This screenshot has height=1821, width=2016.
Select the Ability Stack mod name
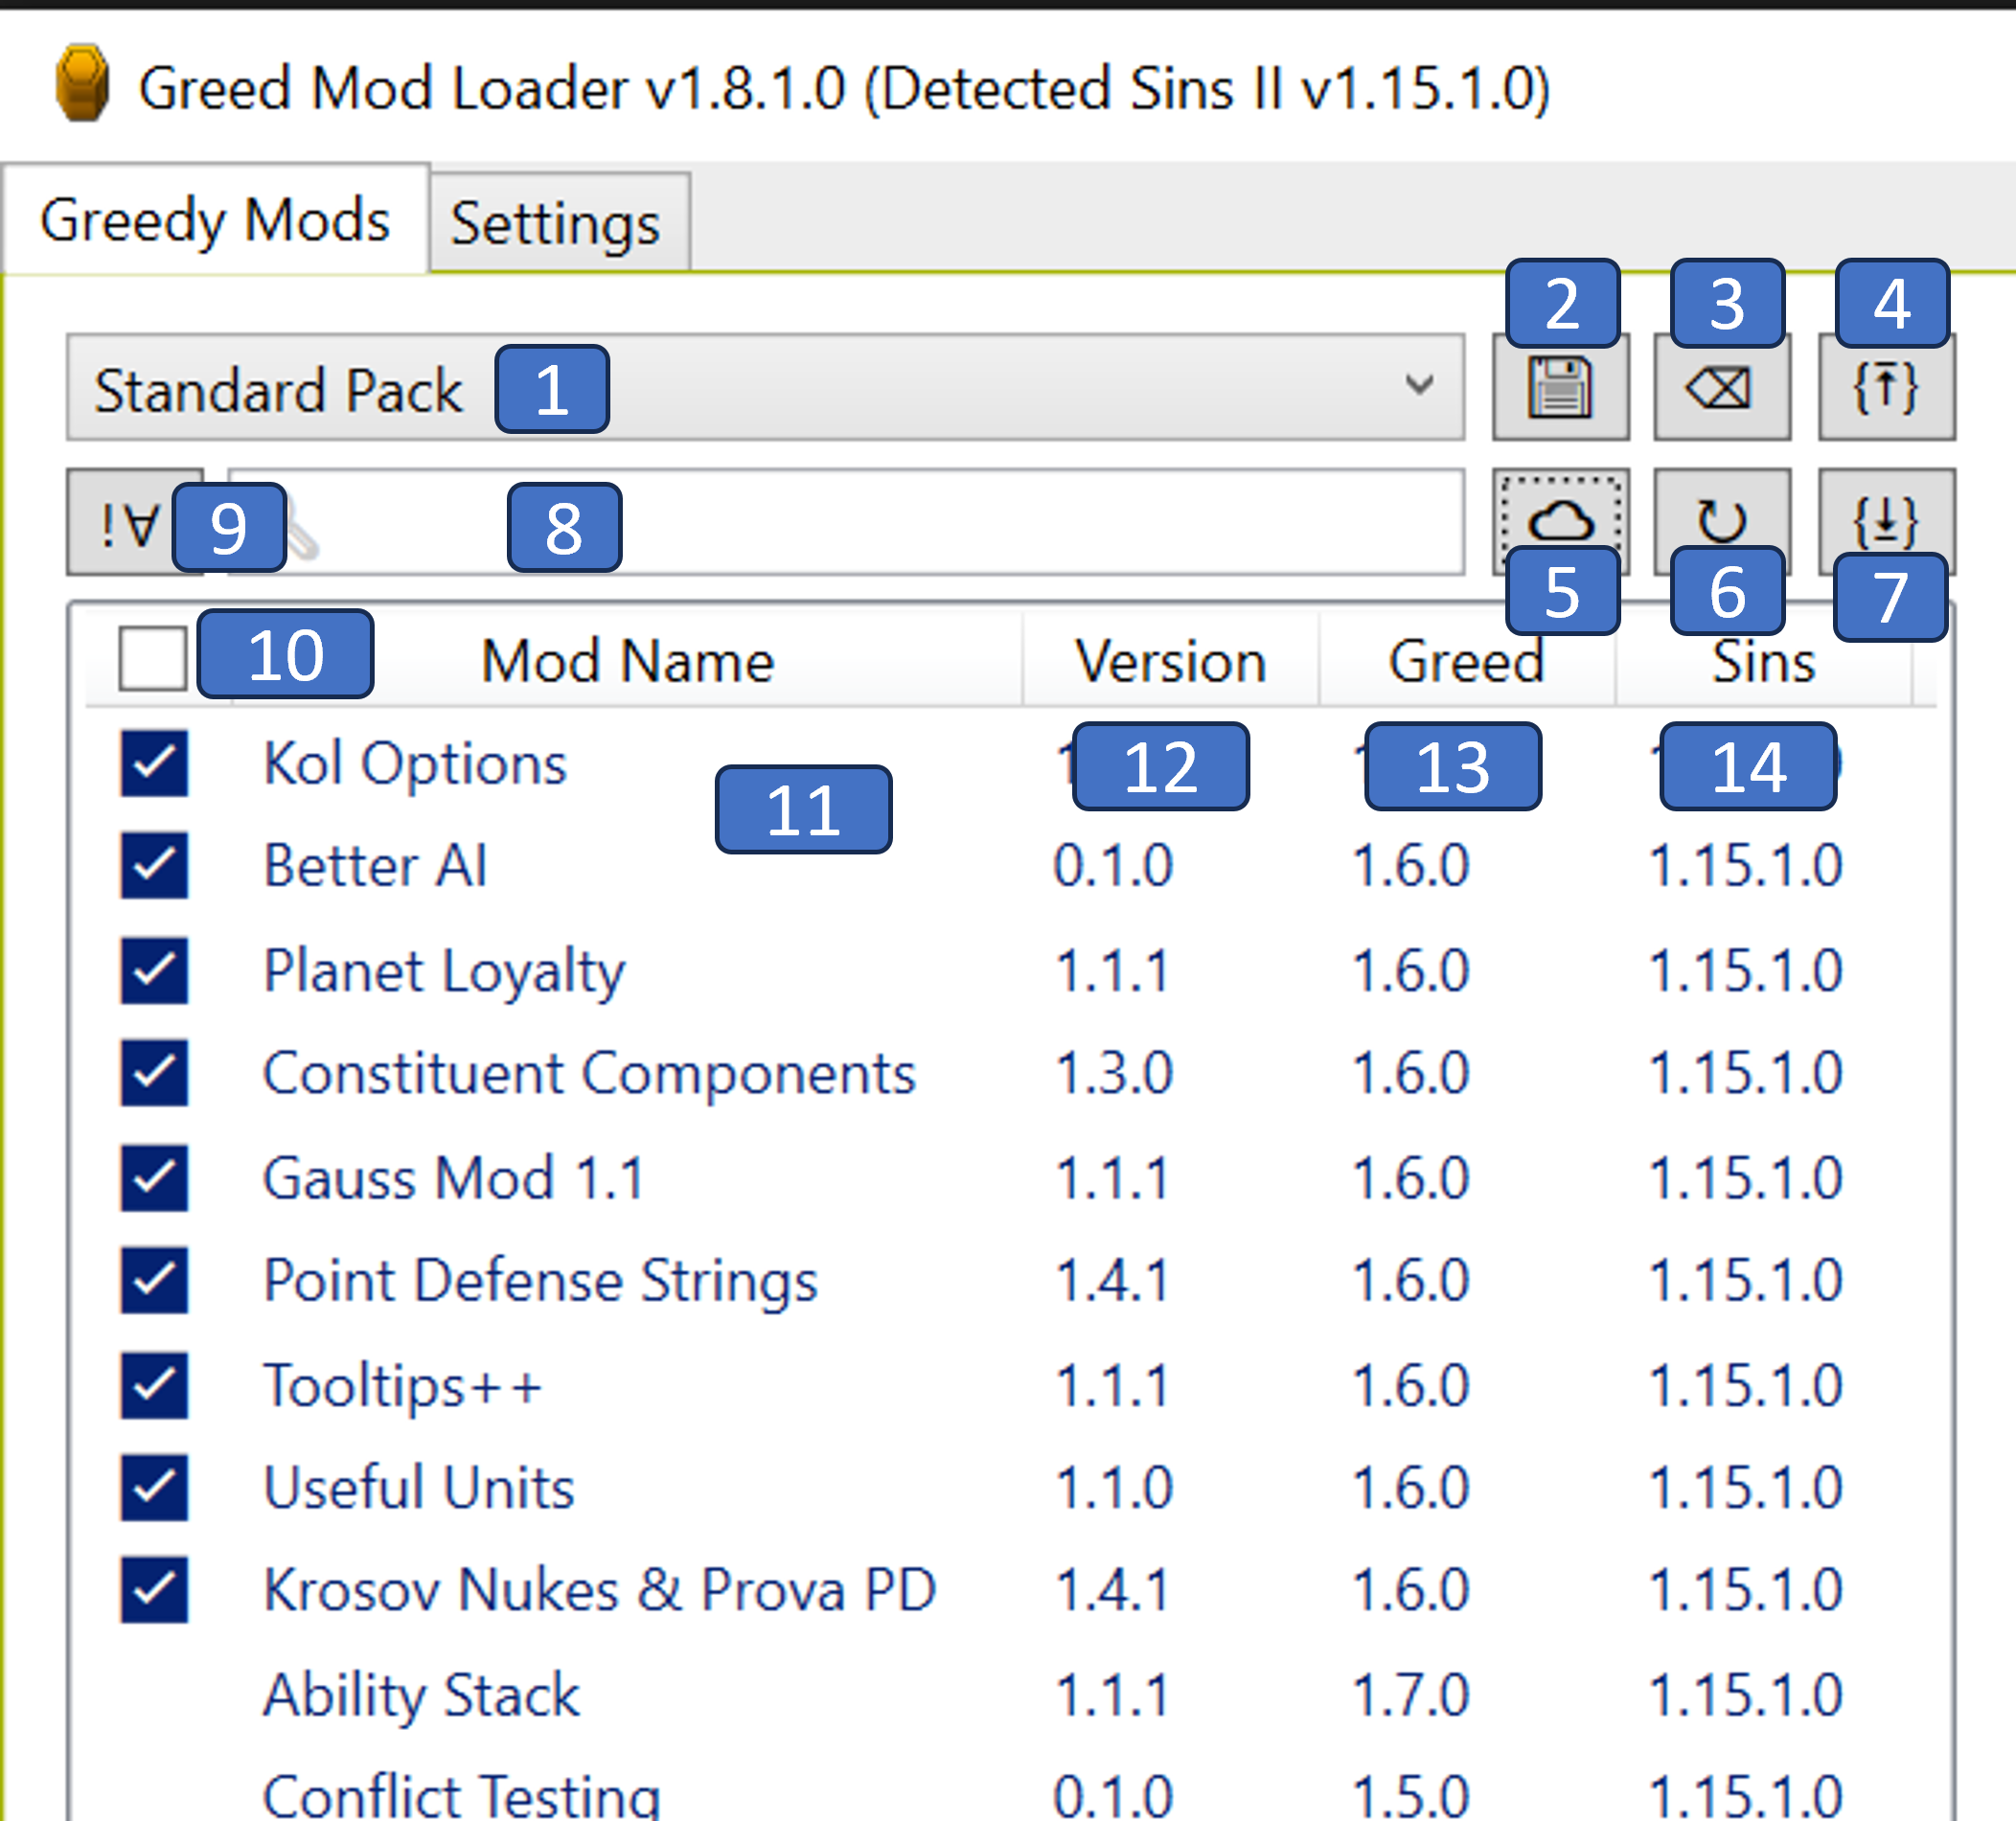pyautogui.click(x=421, y=1696)
